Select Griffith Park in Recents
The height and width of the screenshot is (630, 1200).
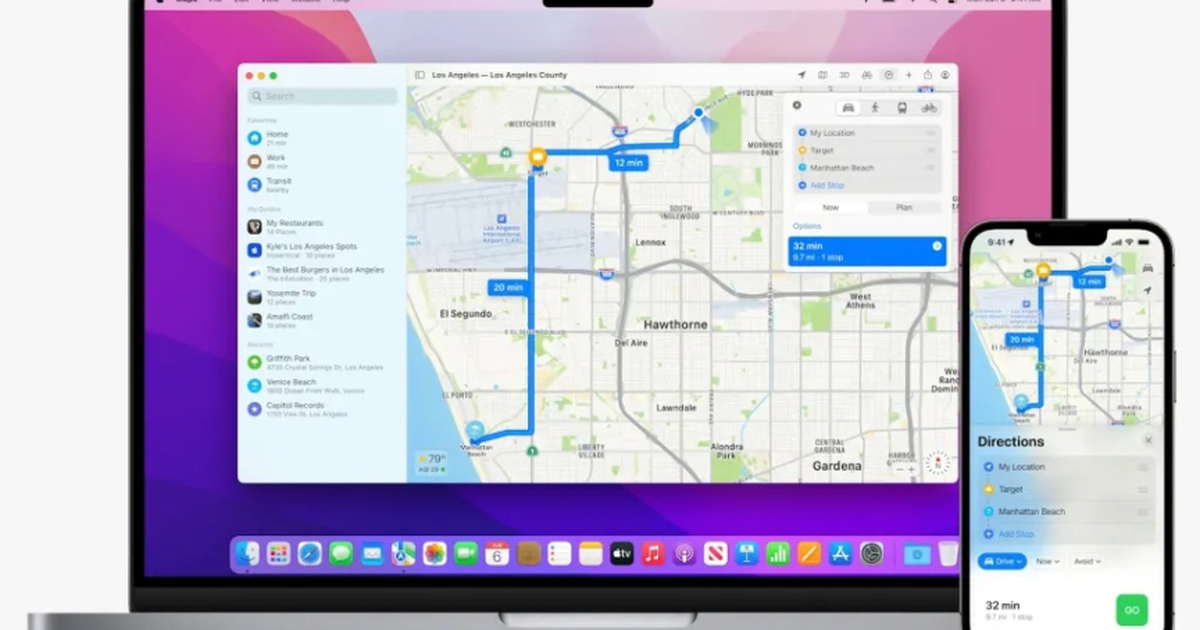point(322,362)
